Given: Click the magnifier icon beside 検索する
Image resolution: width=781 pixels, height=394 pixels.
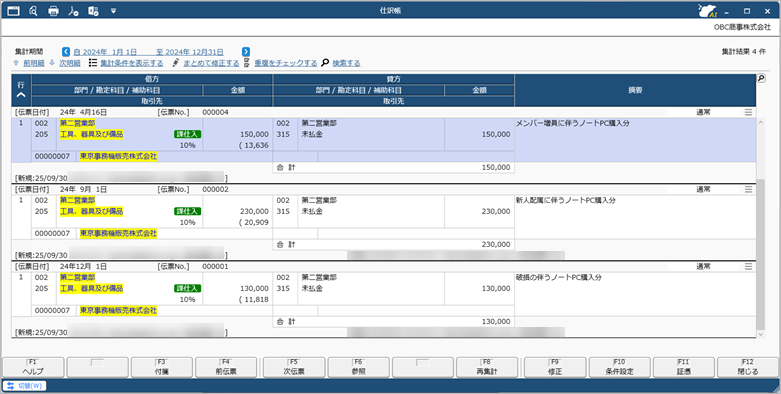Looking at the screenshot, I should point(325,63).
